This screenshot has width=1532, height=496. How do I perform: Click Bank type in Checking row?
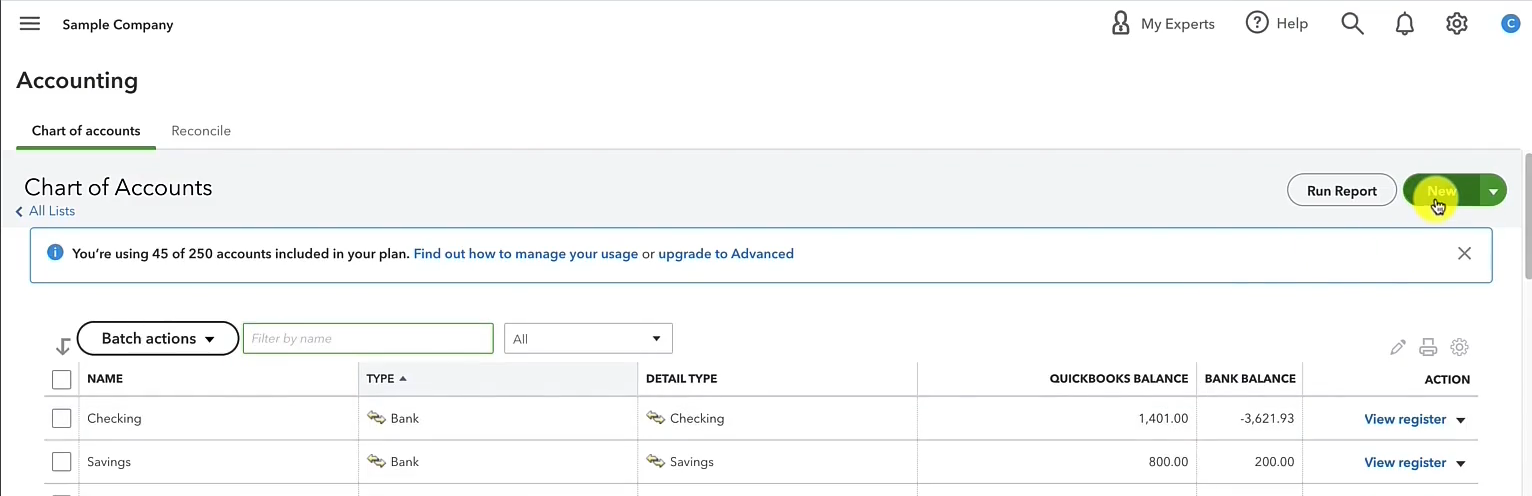[x=393, y=419]
